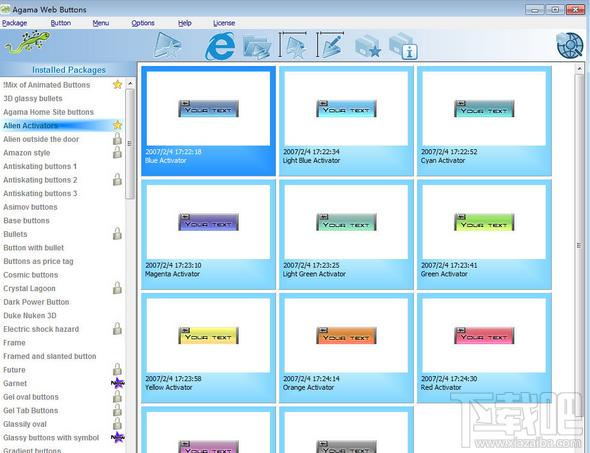The image size is (590, 453).
Task: Click the Internet Explorer preview icon
Action: (220, 47)
